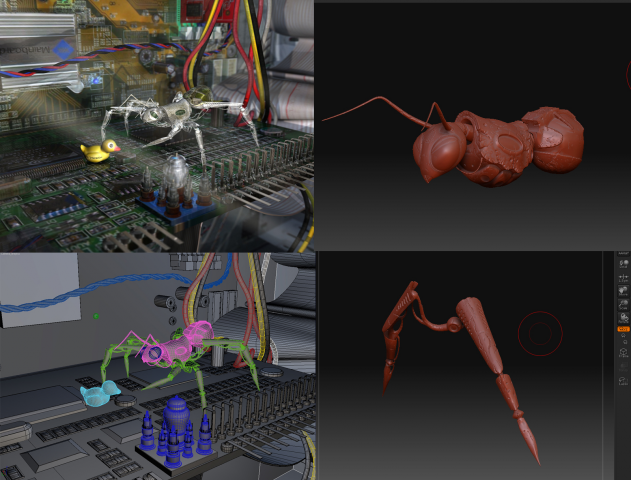The width and height of the screenshot is (631, 480).
Task: Click the yellow rubber duck in render
Action: click(x=100, y=150)
